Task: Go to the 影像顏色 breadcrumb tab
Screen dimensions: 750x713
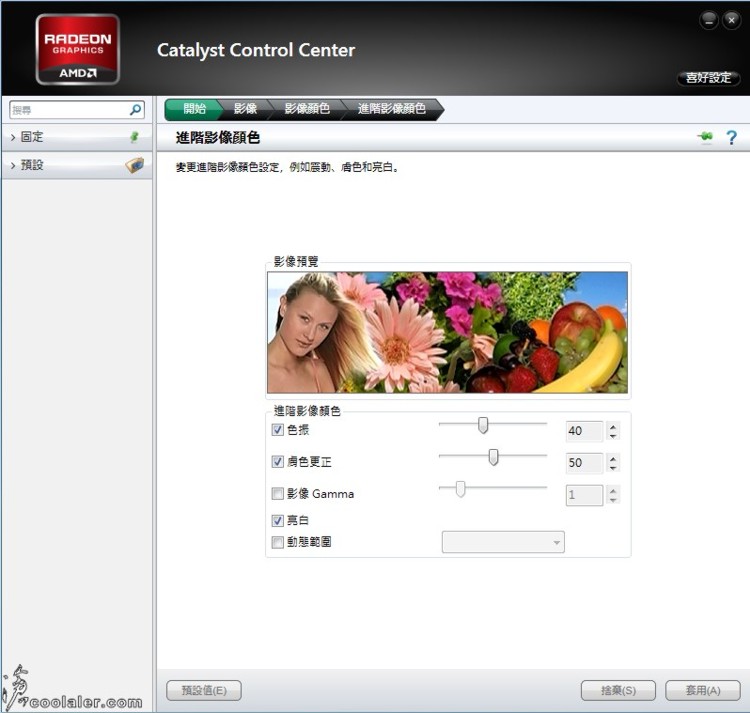Action: pos(307,109)
